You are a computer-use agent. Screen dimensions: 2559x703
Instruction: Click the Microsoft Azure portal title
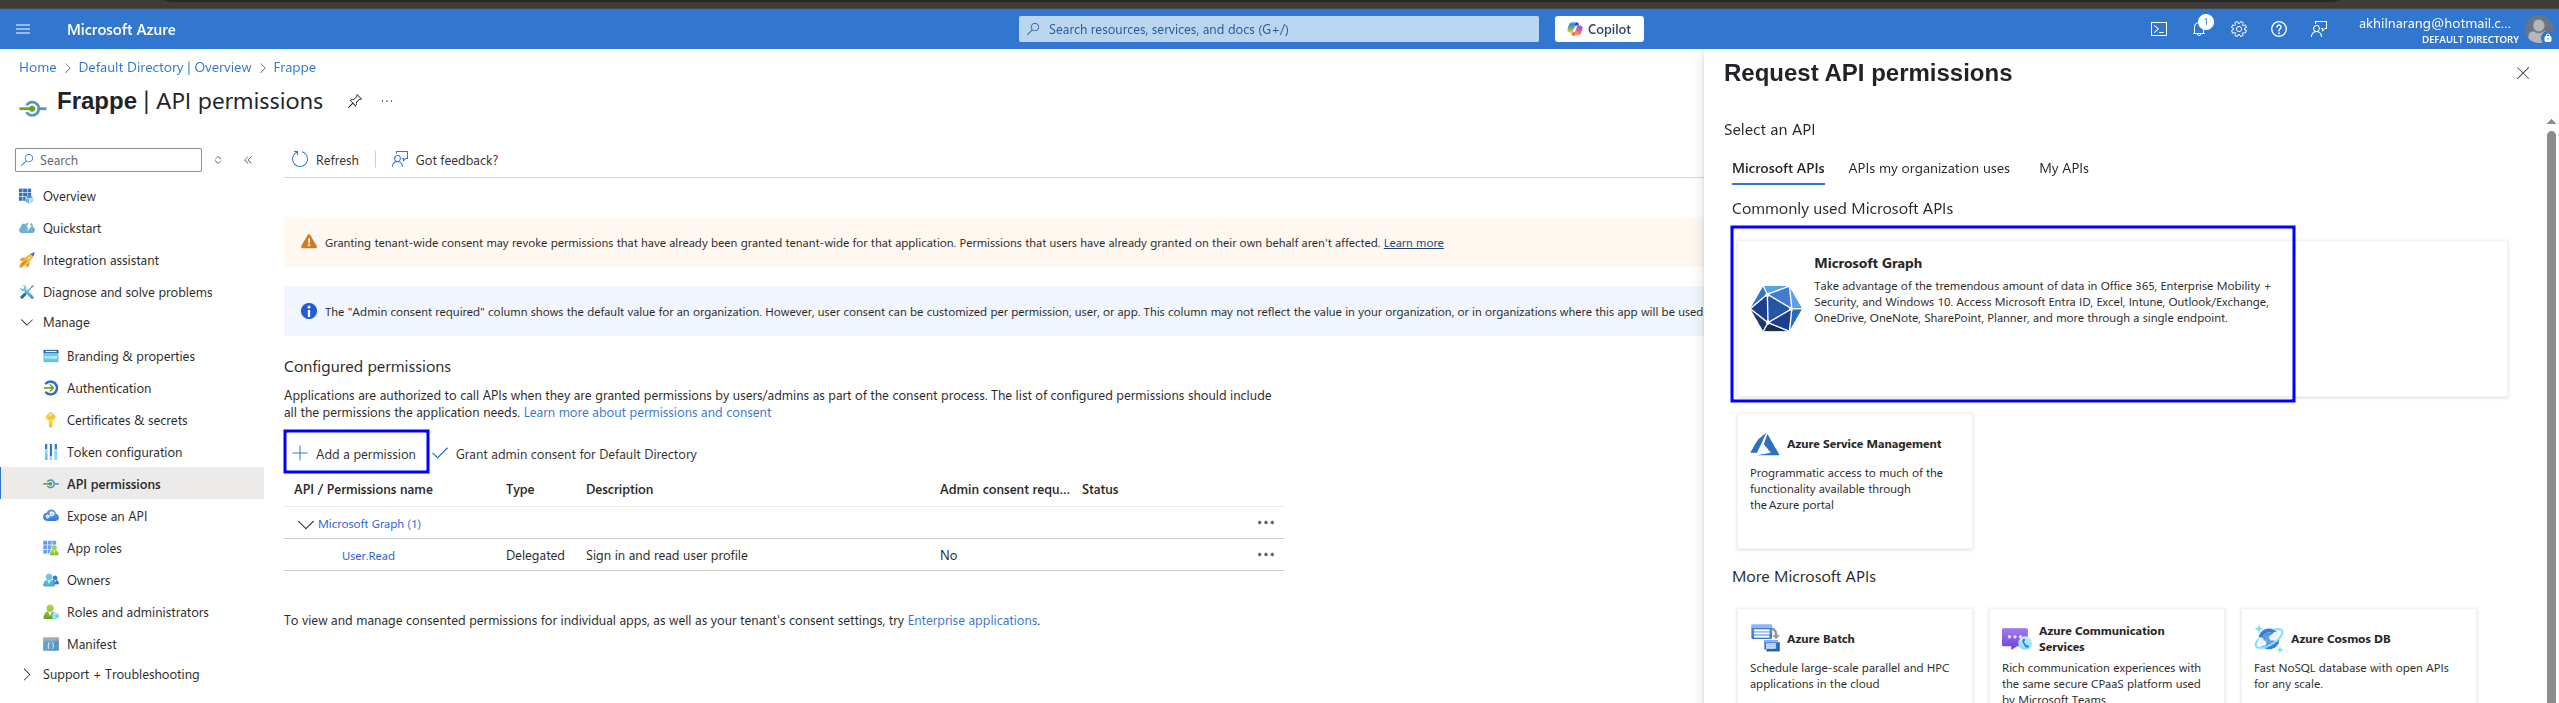[121, 29]
